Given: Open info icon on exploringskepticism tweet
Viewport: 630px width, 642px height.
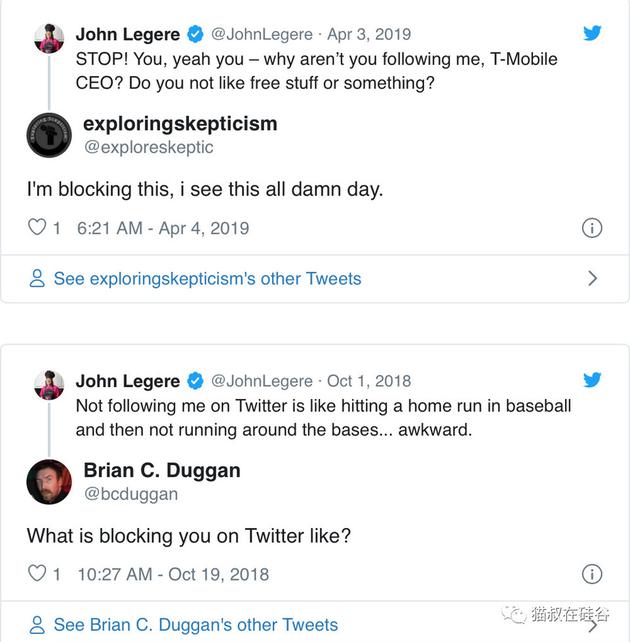Looking at the screenshot, I should tap(592, 228).
